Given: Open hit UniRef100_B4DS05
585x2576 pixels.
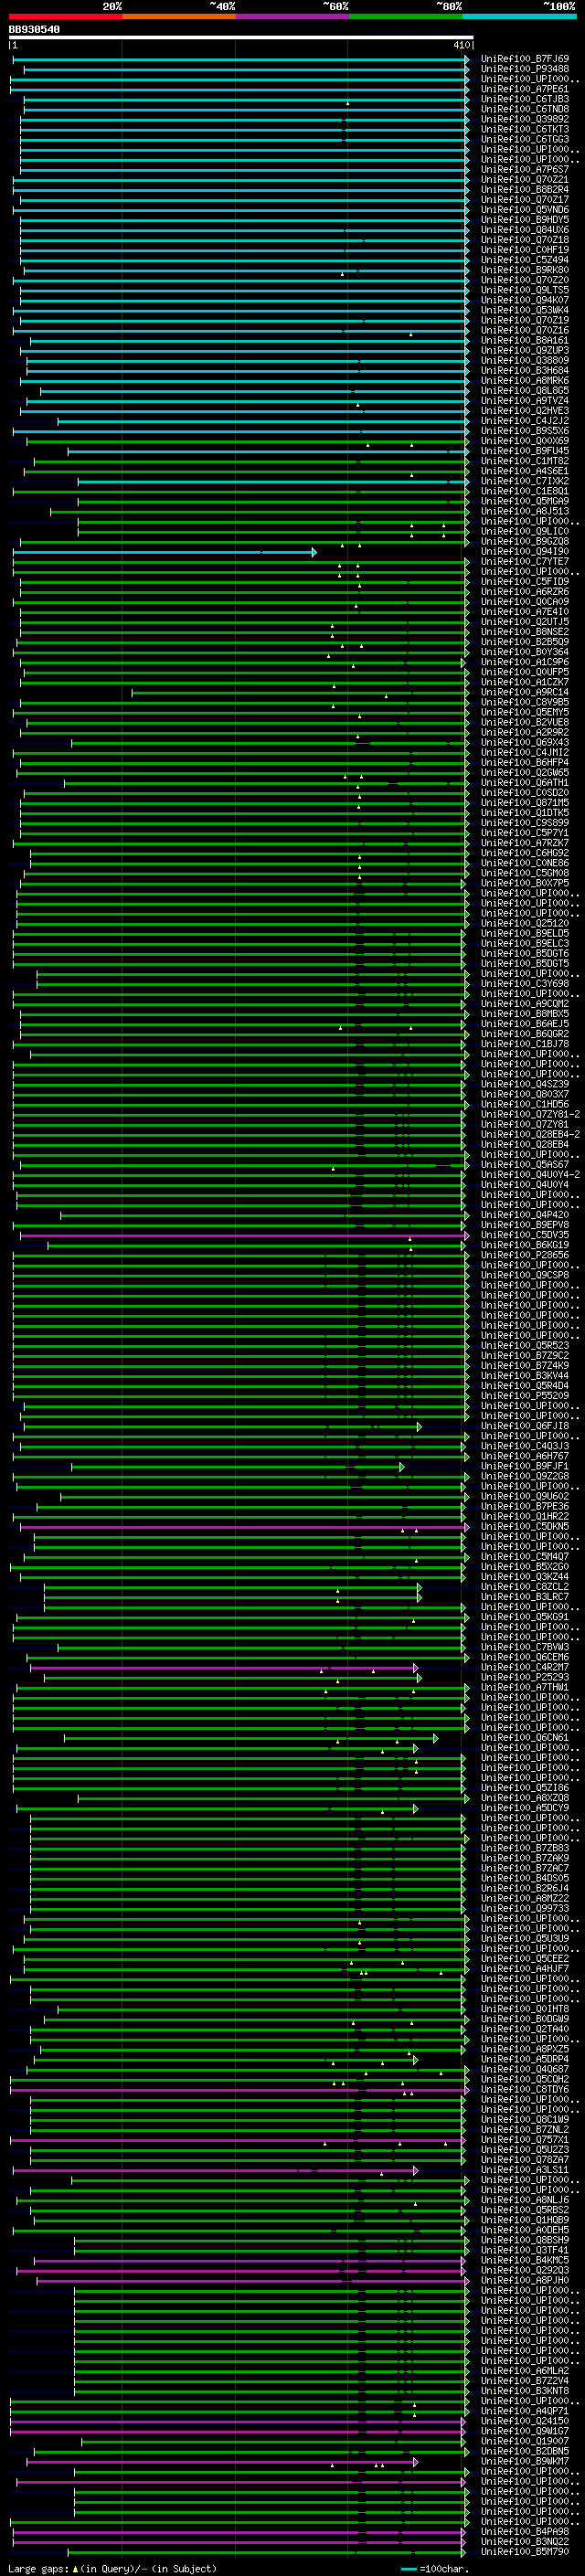Looking at the screenshot, I should click(x=524, y=1878).
